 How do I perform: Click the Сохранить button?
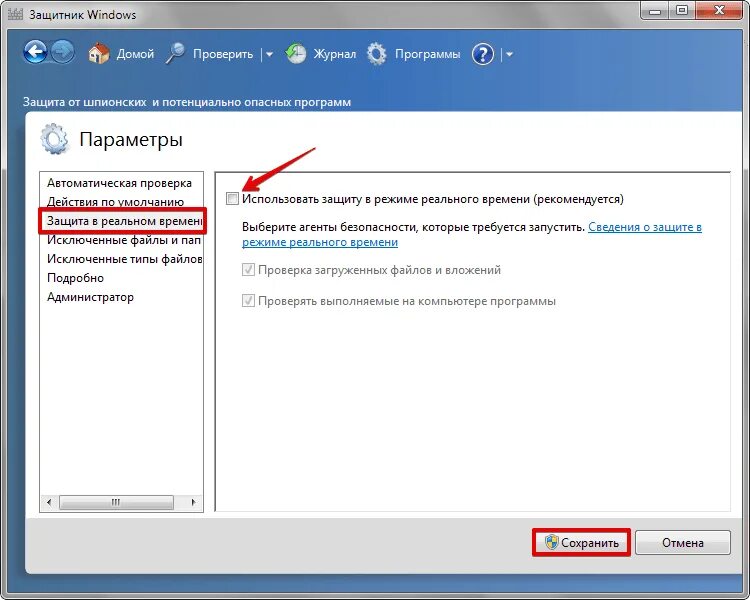[x=581, y=543]
